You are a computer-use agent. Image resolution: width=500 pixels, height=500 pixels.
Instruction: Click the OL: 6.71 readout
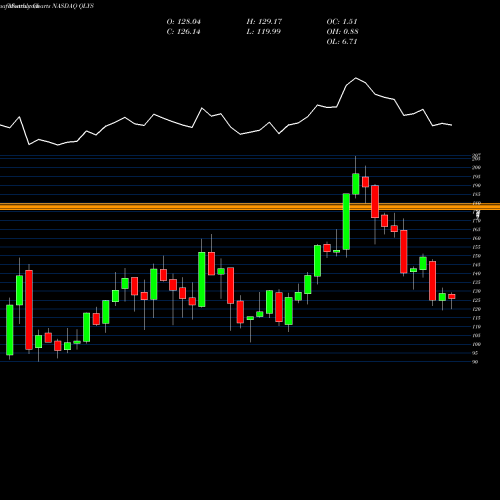point(342,42)
